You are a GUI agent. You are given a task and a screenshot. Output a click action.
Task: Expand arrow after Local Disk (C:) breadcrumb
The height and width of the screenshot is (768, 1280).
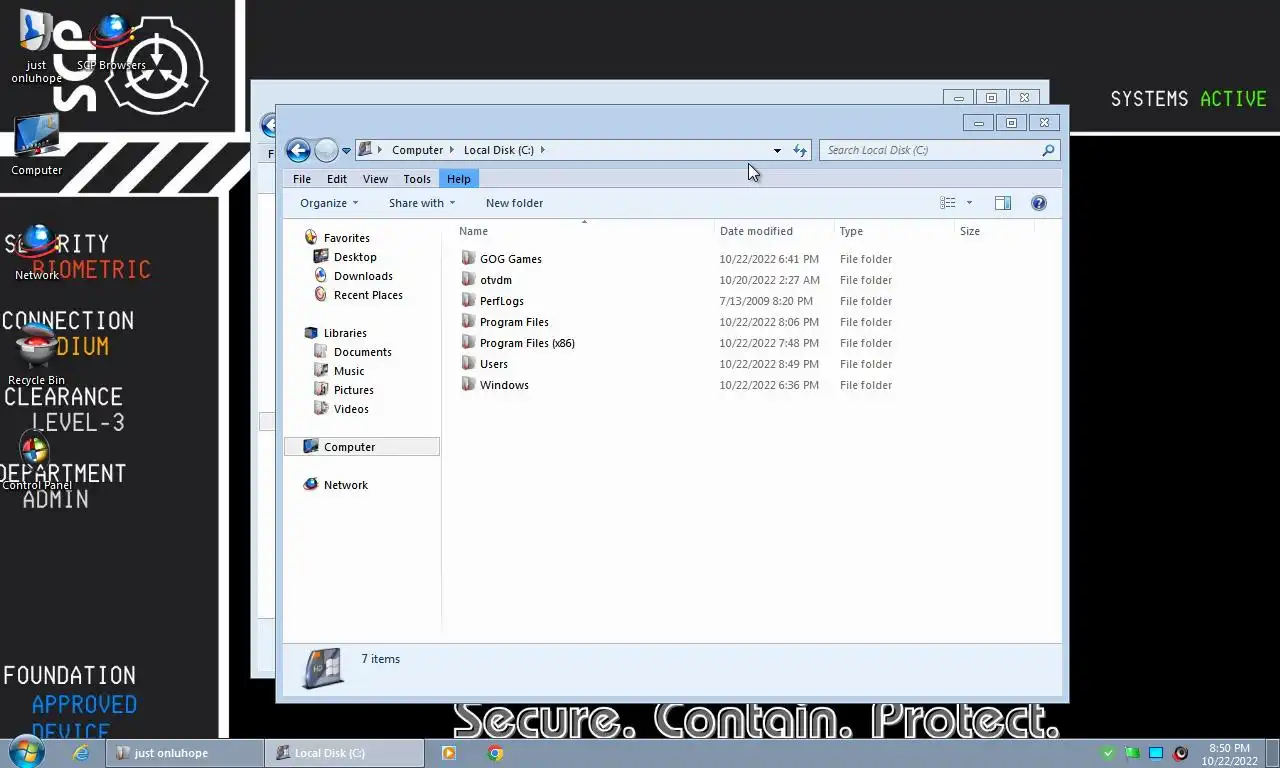click(543, 150)
